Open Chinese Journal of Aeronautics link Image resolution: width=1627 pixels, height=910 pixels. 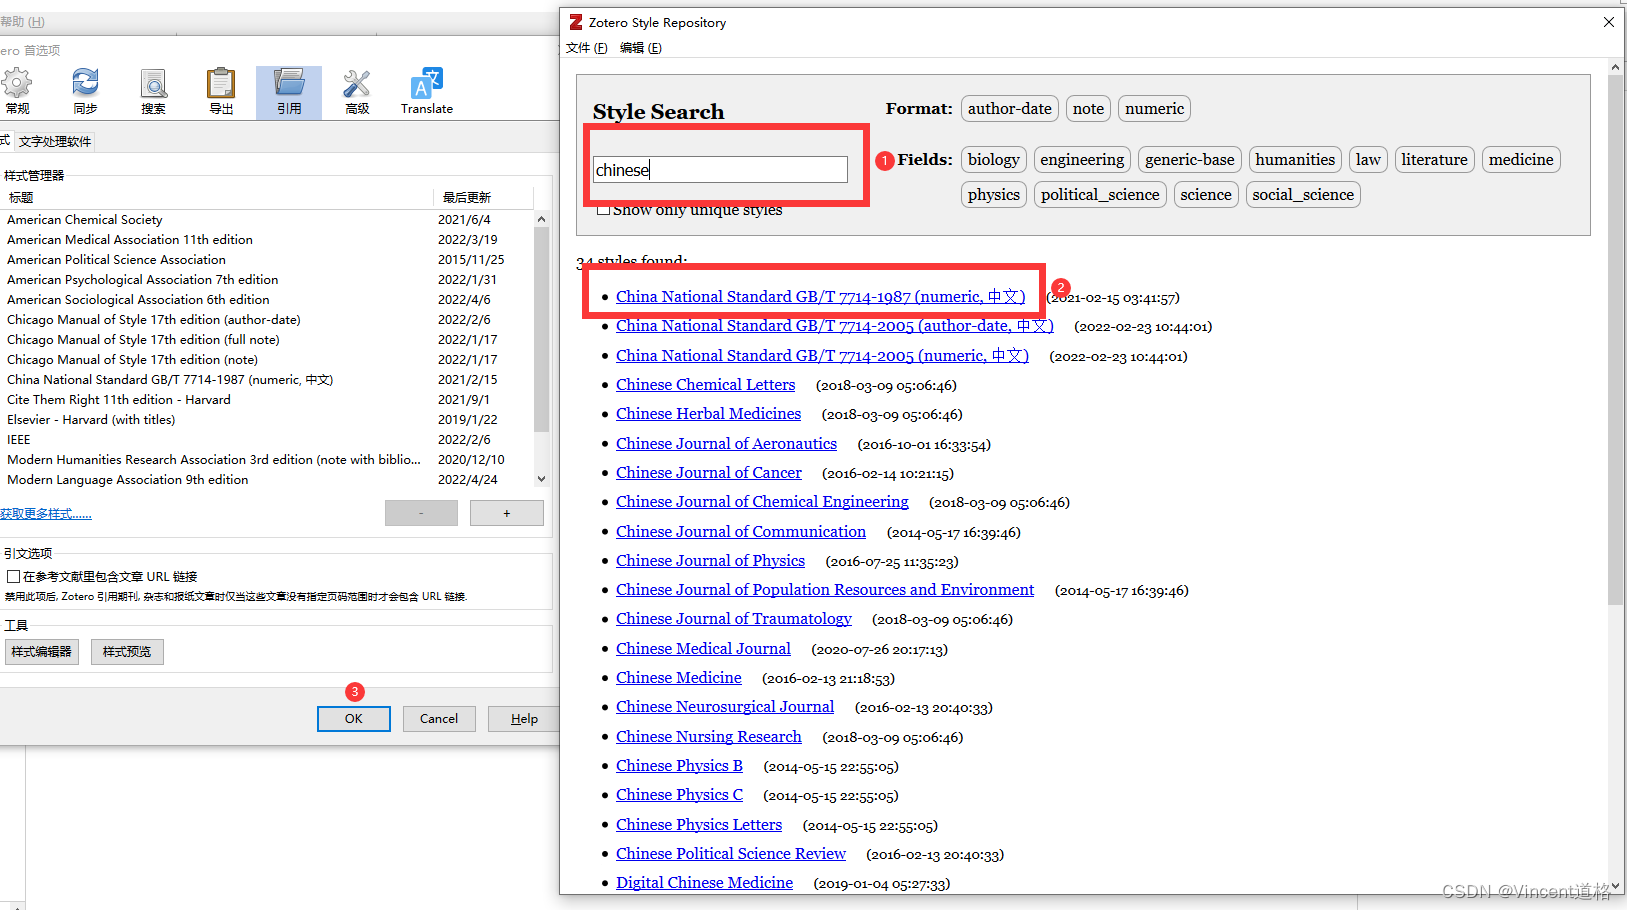(x=726, y=444)
